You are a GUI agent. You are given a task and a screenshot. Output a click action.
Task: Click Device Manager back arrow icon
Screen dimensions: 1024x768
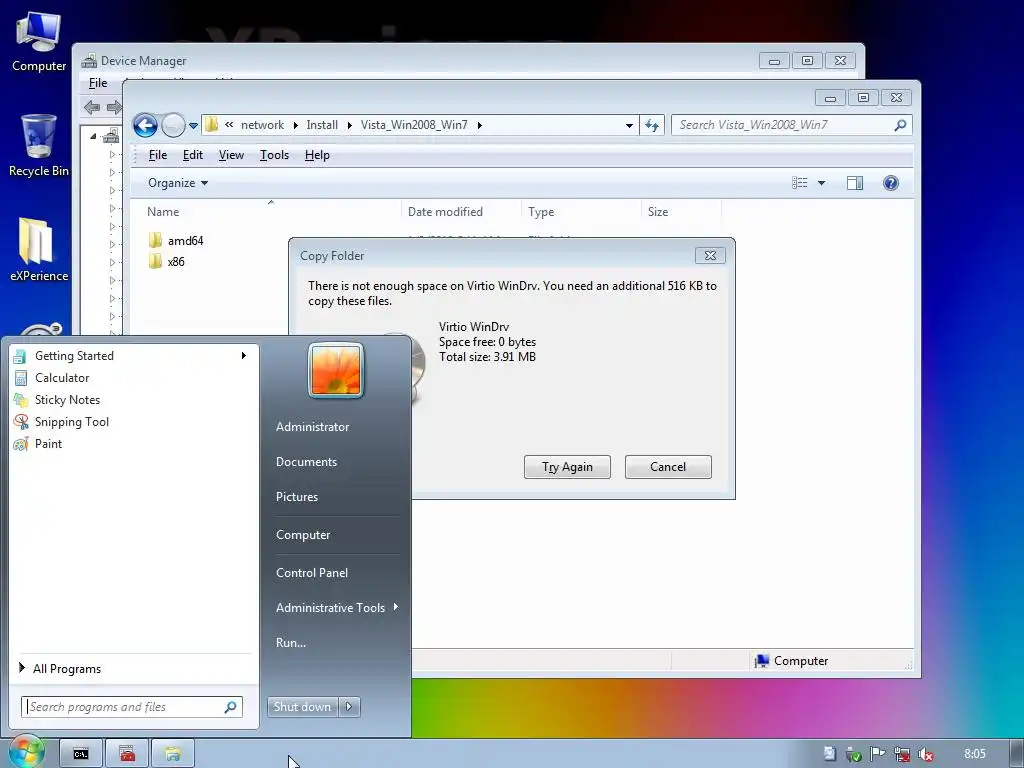[92, 107]
